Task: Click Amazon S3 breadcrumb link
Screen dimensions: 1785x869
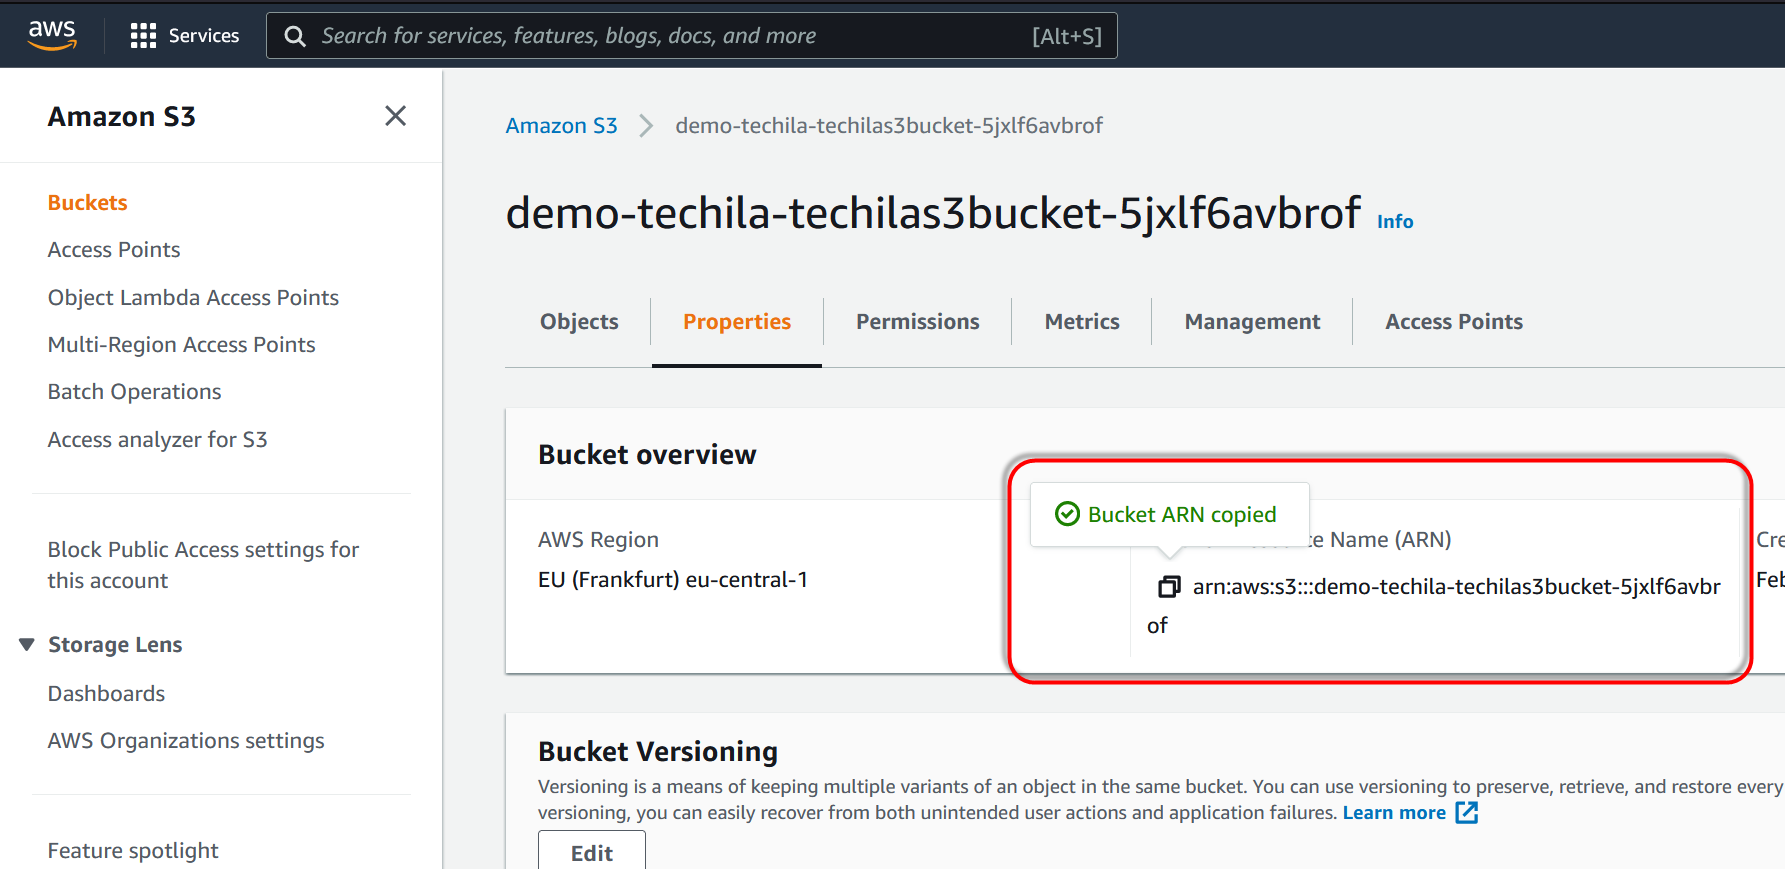Action: (561, 126)
